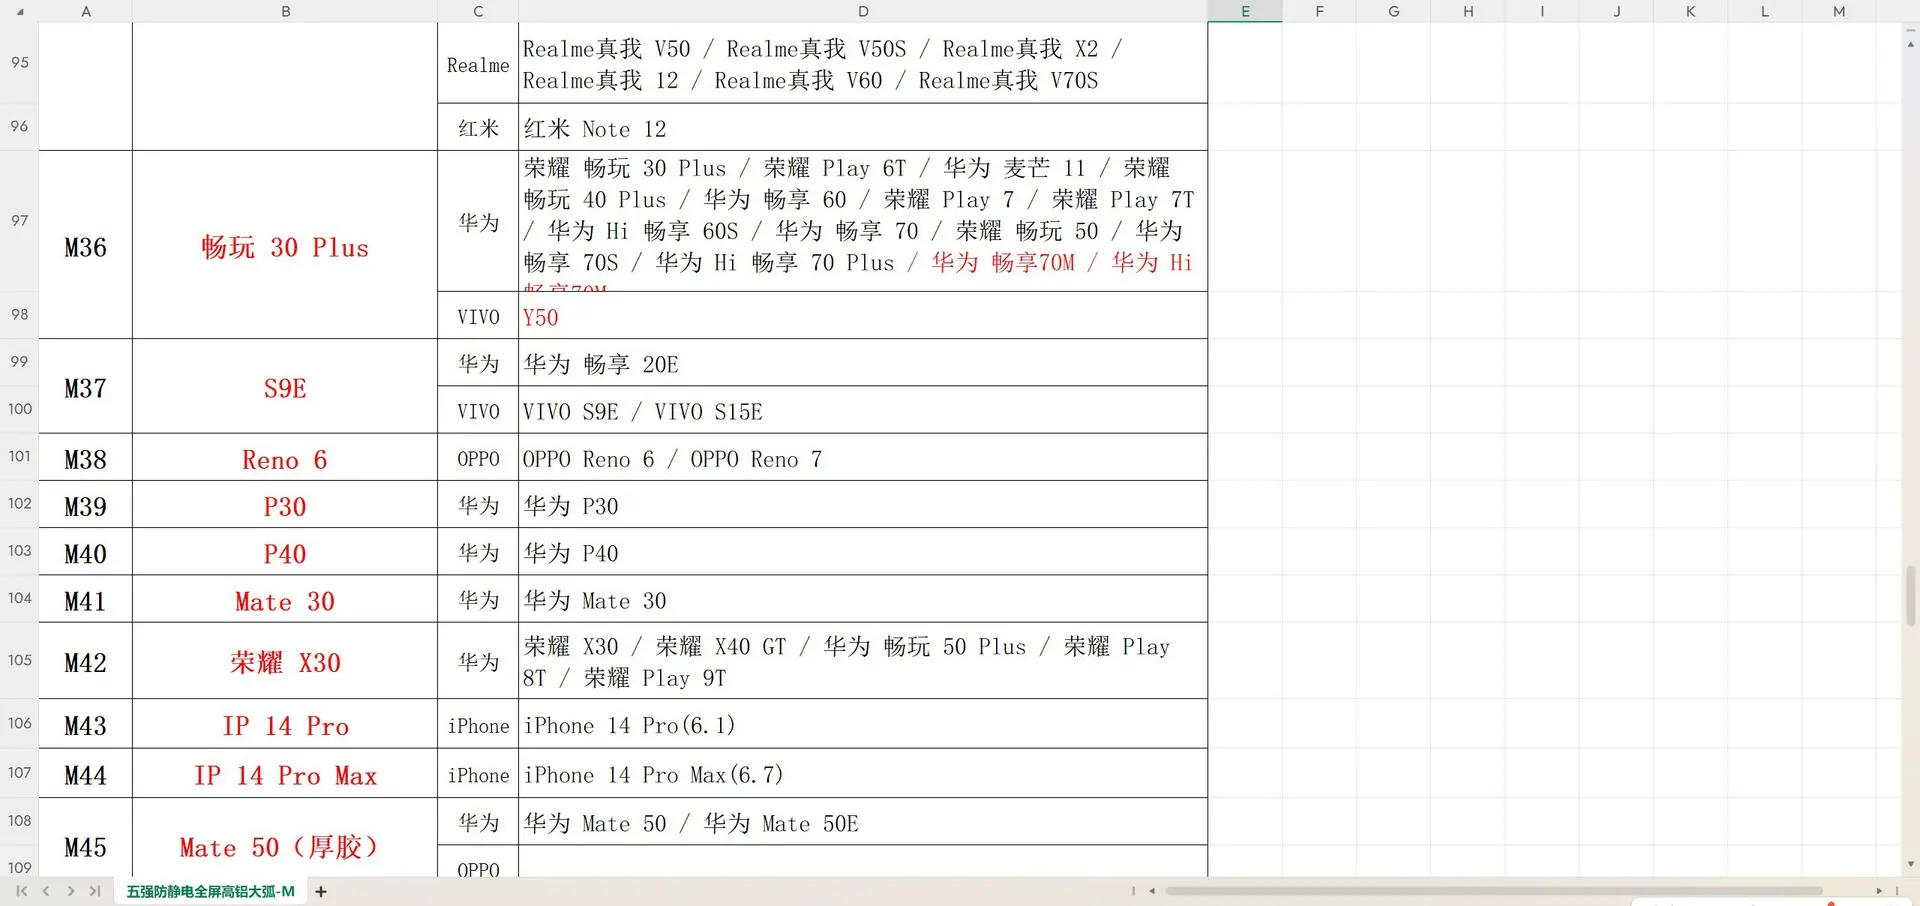This screenshot has height=906, width=1920.
Task: Select the cell containing M42
Action: [x=86, y=661]
